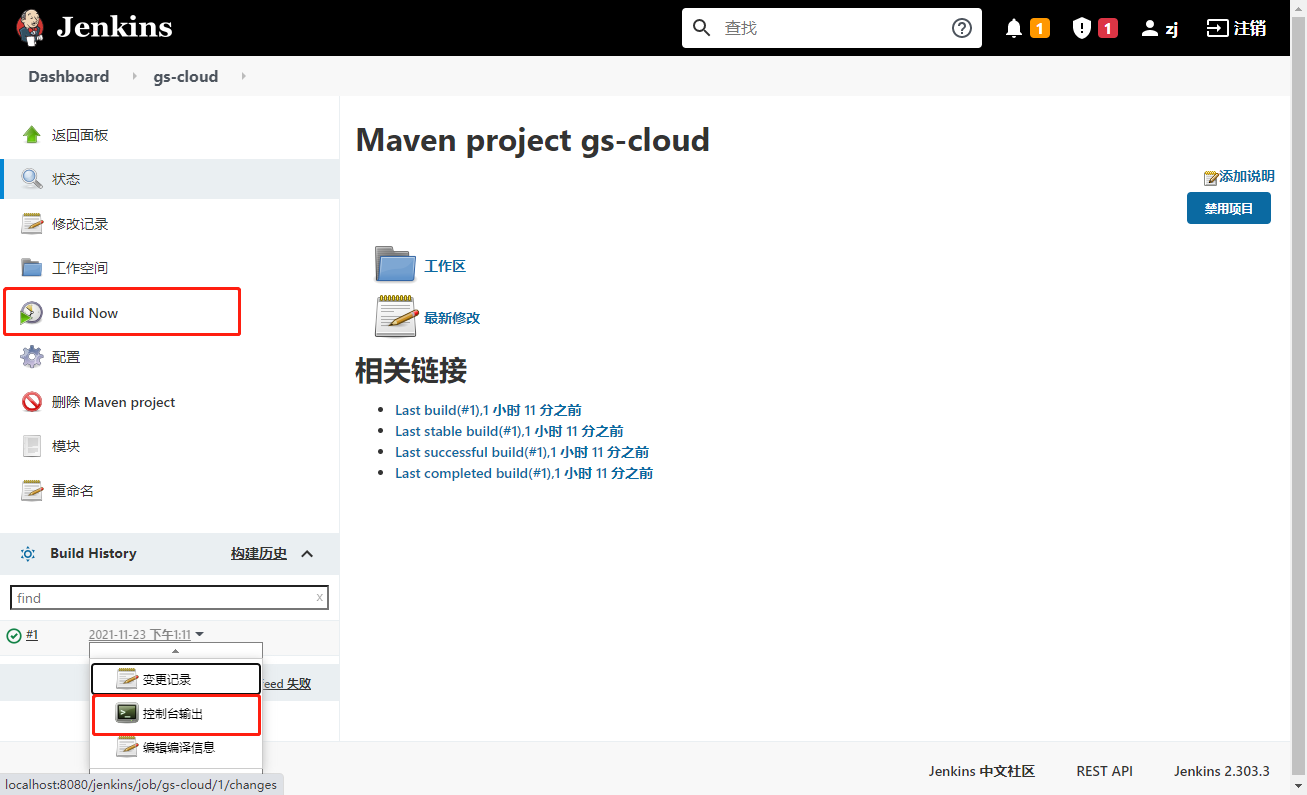Open Last build(#1) link

[x=488, y=410]
